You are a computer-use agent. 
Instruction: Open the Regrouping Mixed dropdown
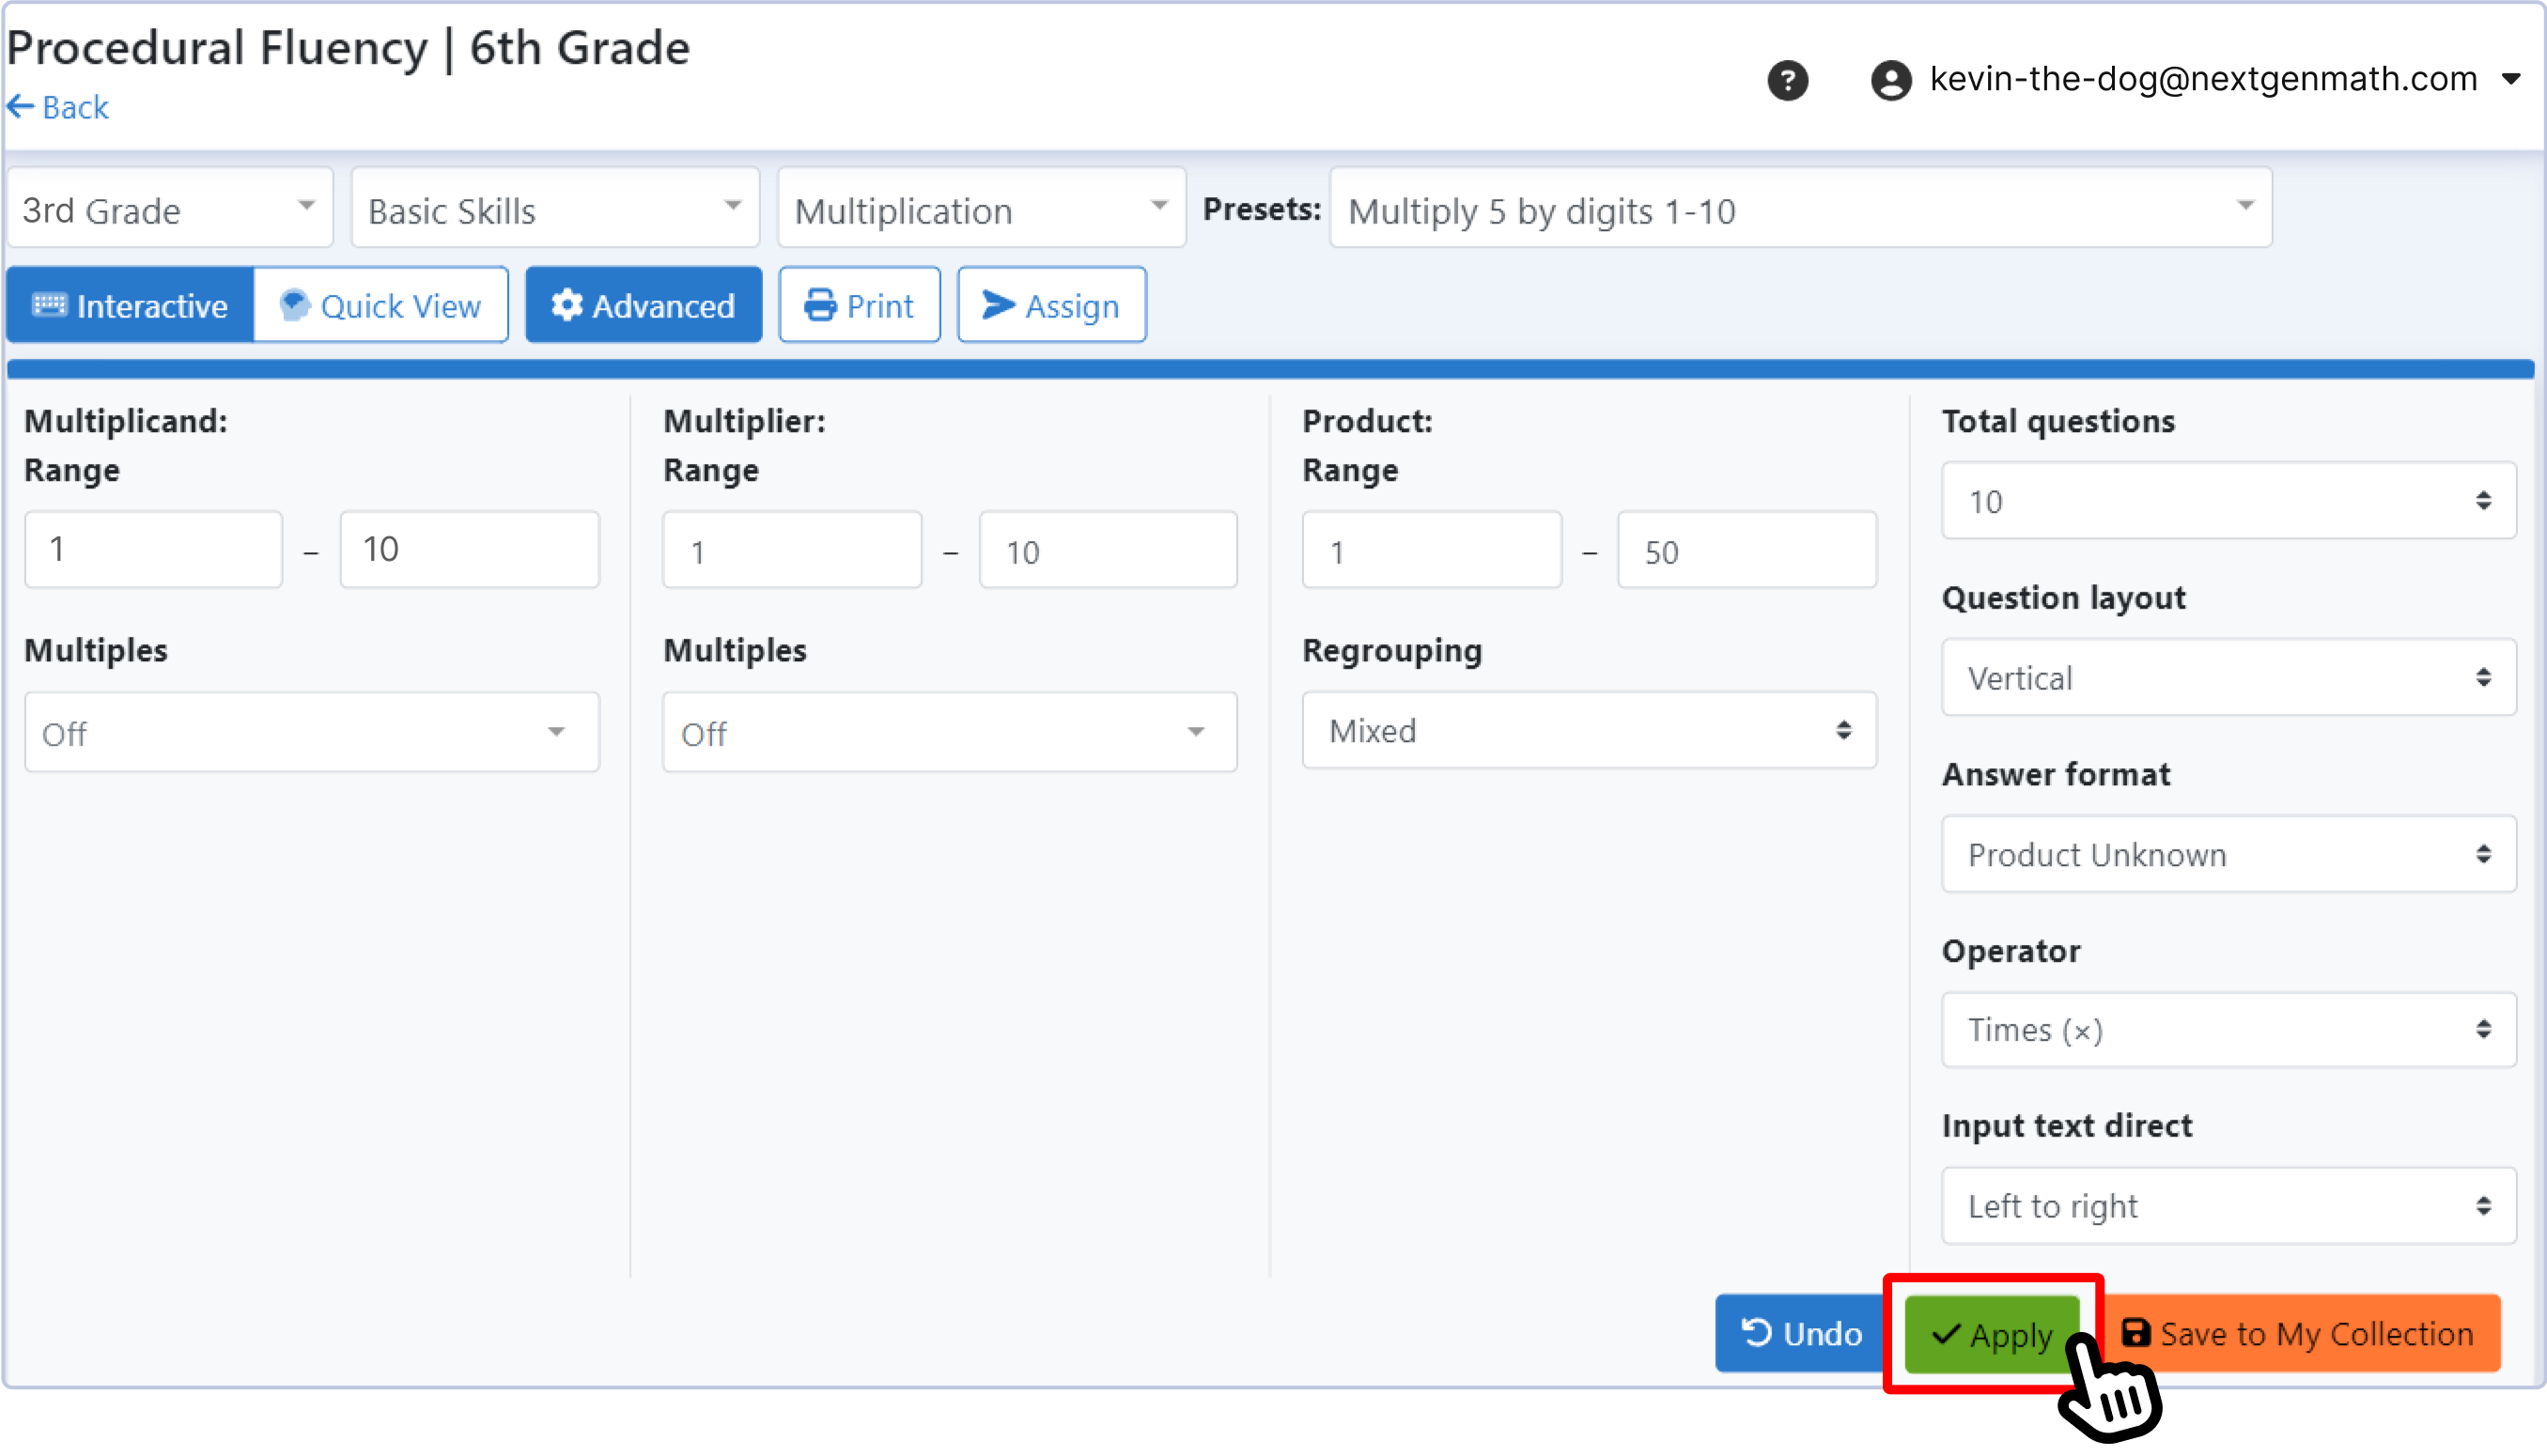tap(1589, 730)
